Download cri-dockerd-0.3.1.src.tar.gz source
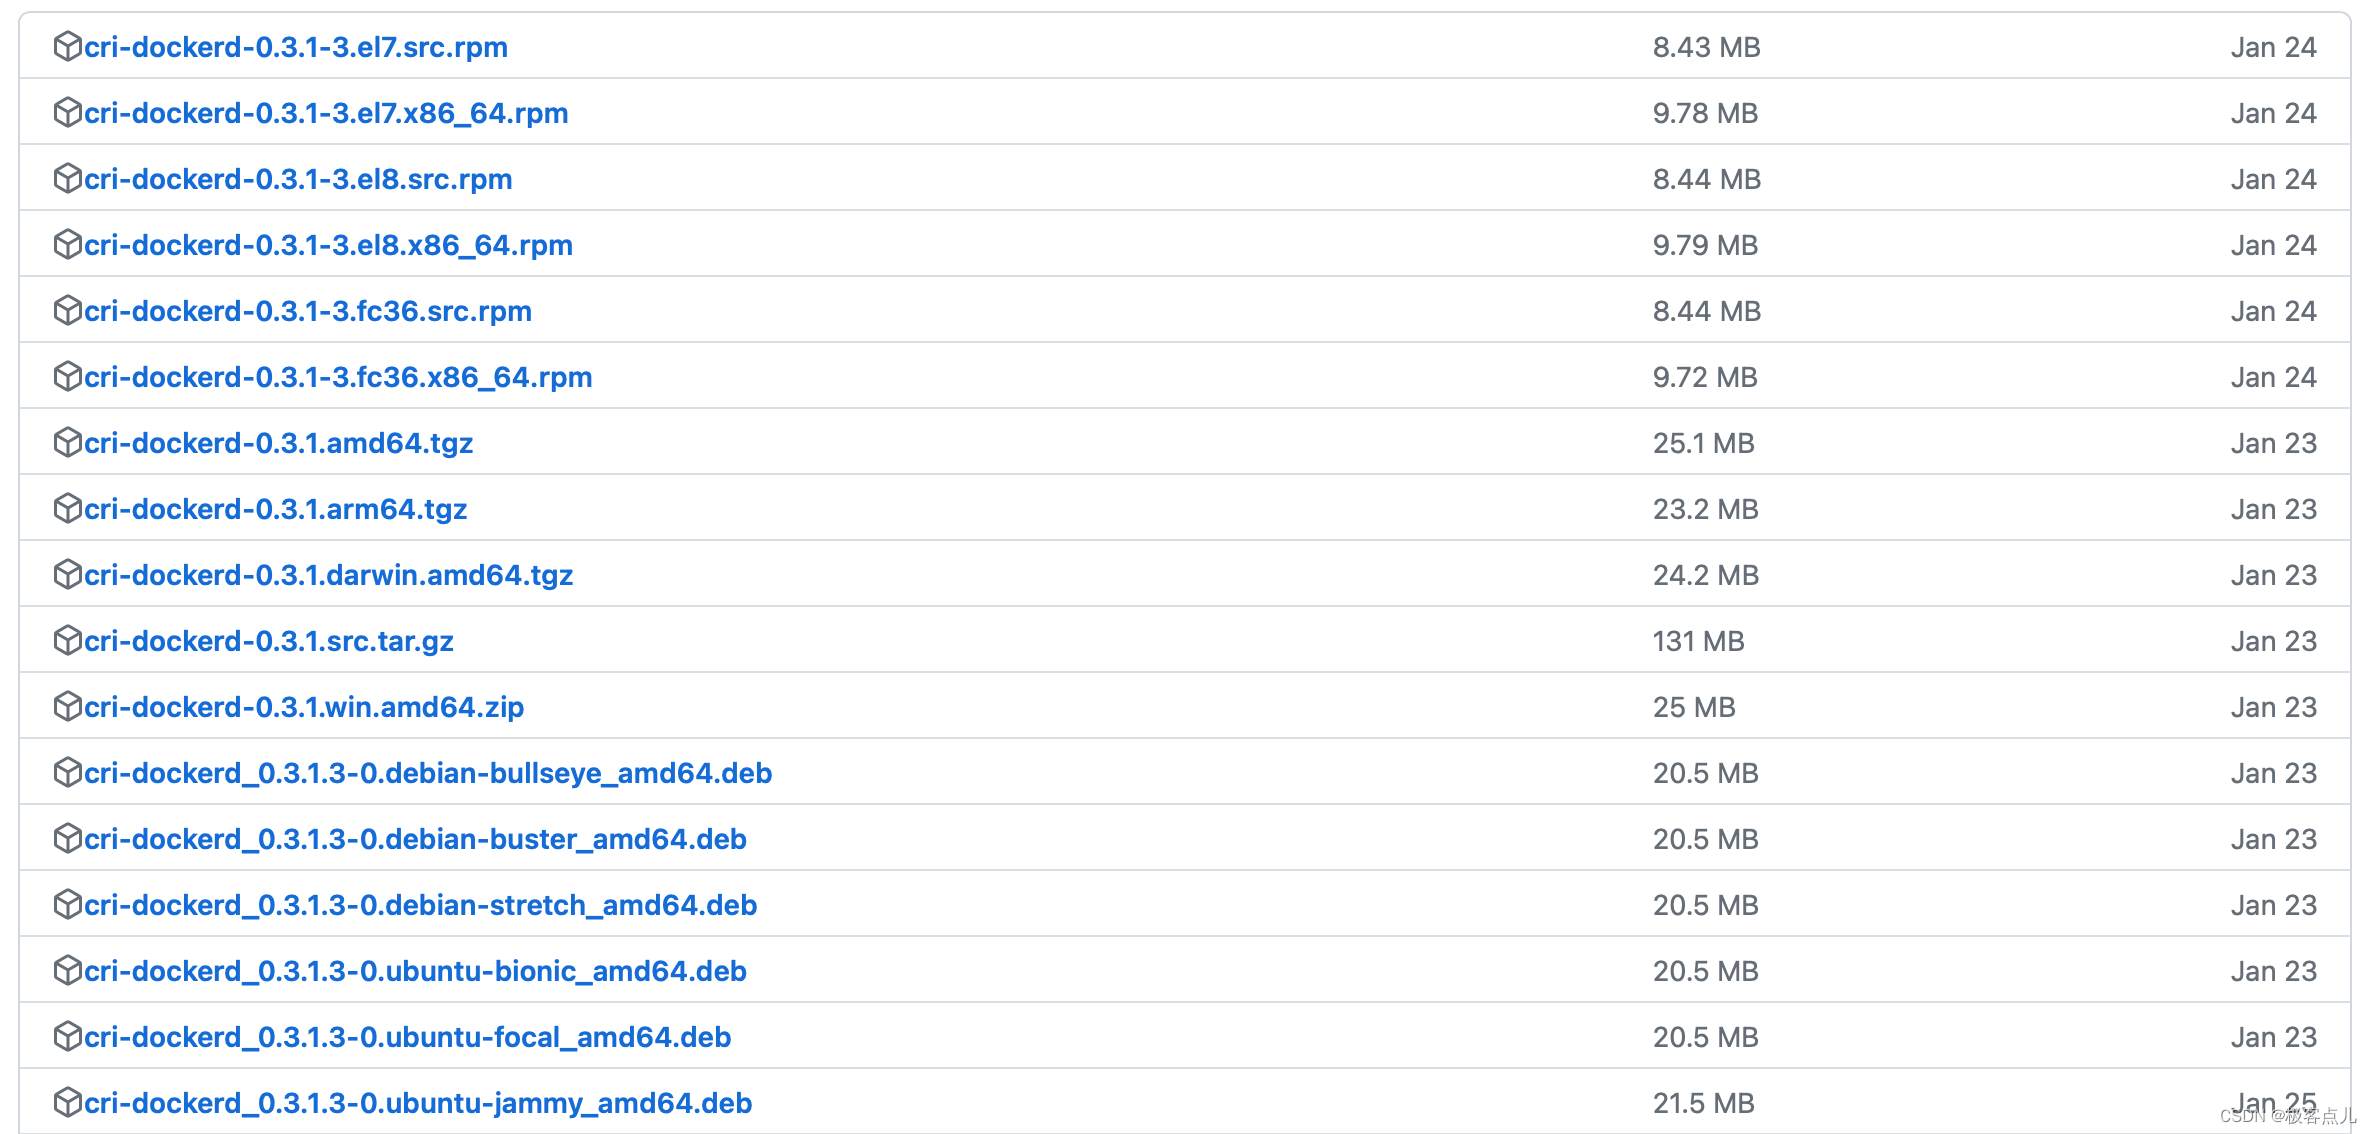This screenshot has width=2372, height=1134. [x=269, y=641]
